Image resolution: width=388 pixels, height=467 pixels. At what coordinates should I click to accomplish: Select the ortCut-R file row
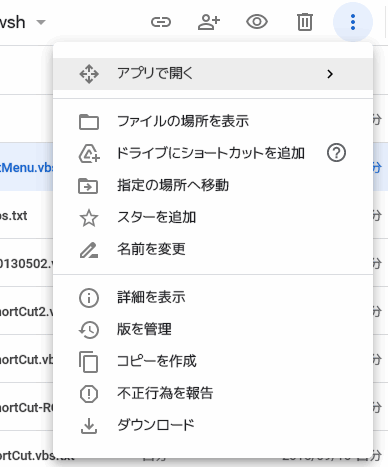[x=26, y=407]
